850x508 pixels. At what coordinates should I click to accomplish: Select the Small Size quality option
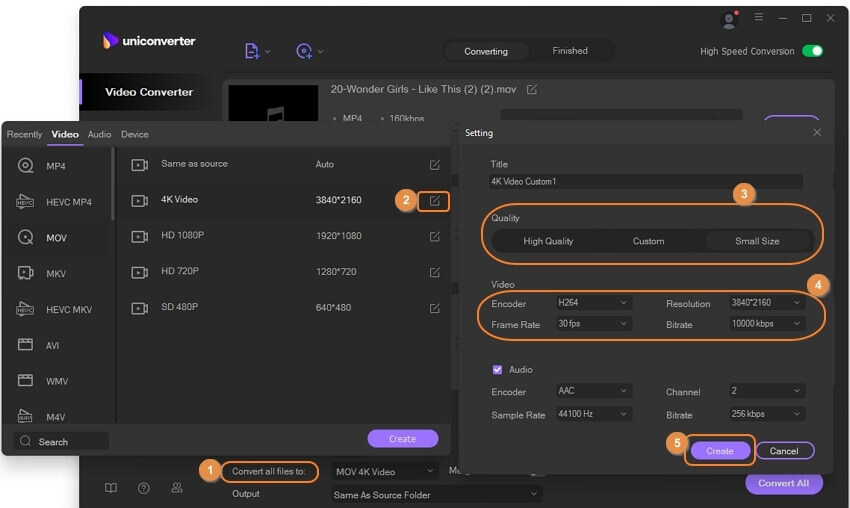coord(755,241)
